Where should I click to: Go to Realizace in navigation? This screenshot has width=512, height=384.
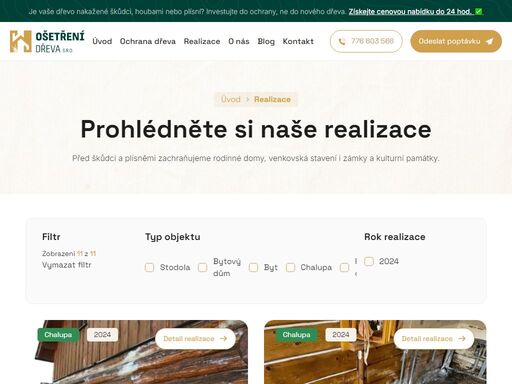202,41
